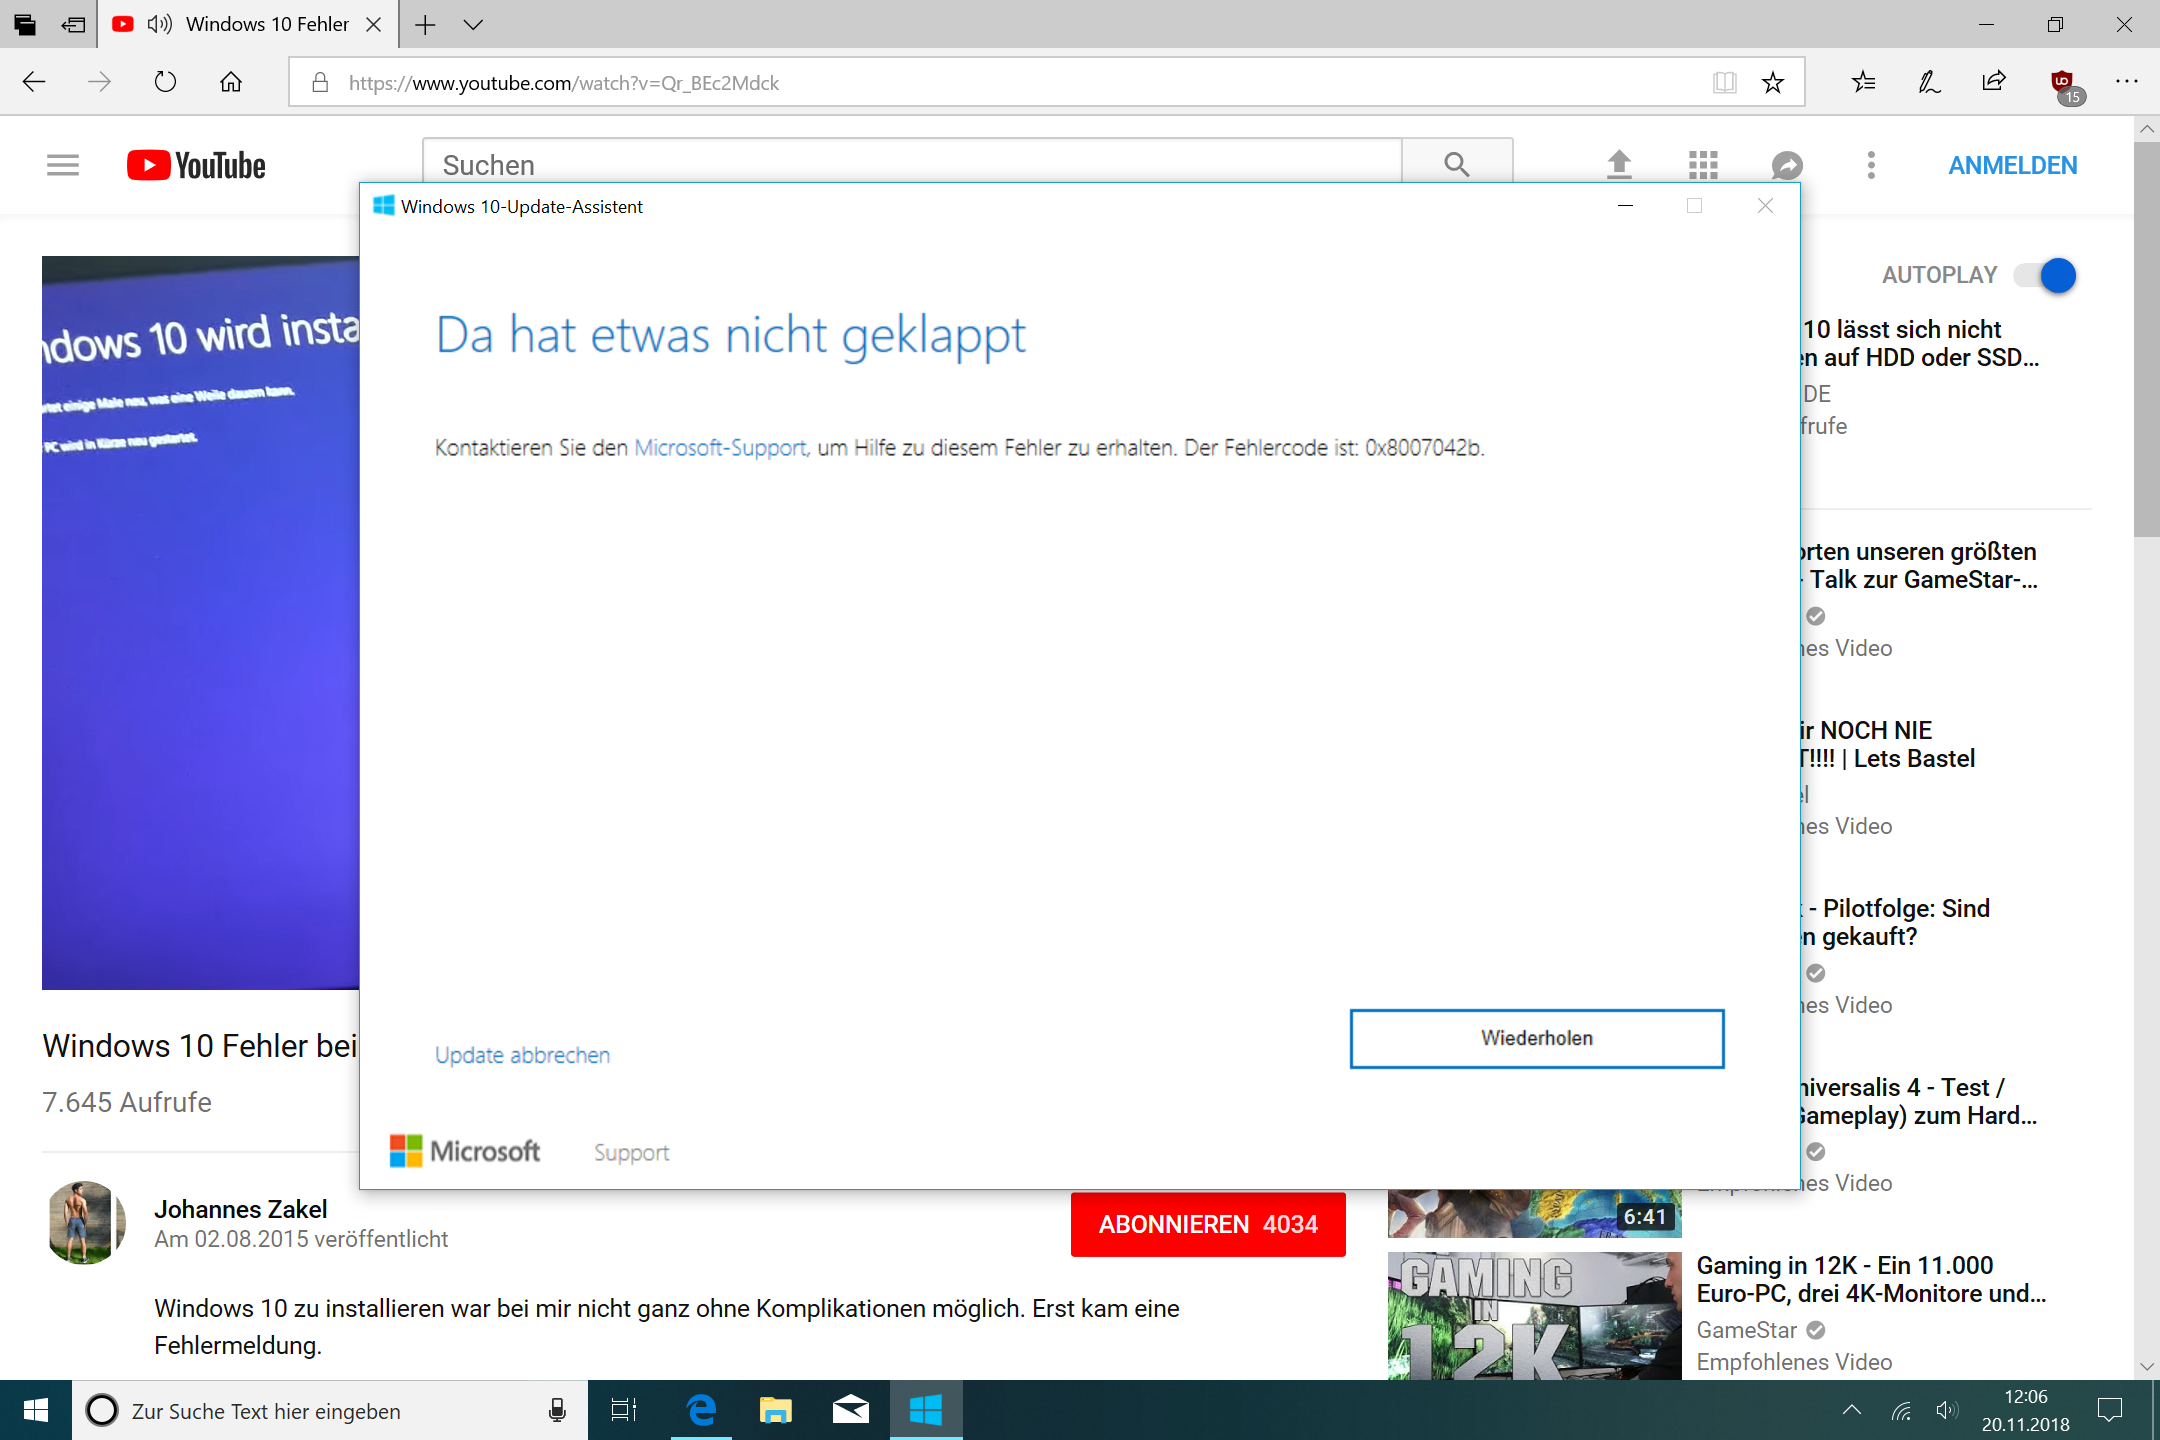Click the GameStar channel name
Viewport: 2160px width, 1440px height.
click(1747, 1330)
